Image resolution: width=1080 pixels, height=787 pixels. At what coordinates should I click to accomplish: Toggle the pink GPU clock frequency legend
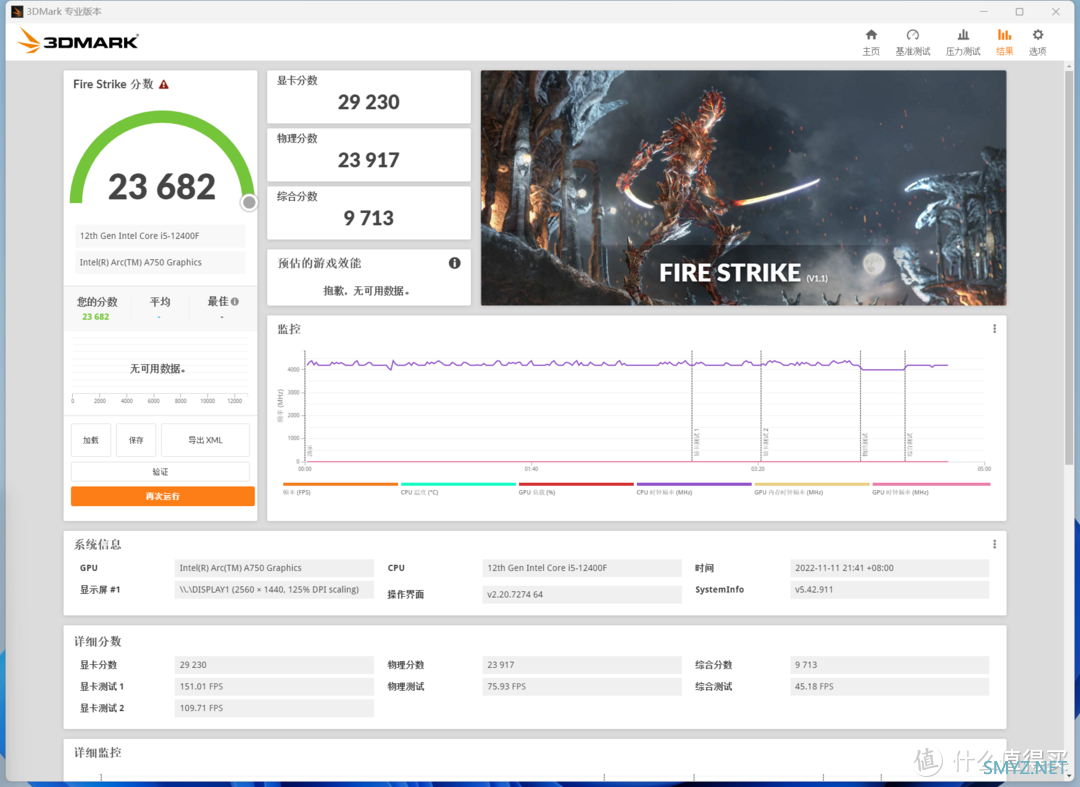click(931, 489)
